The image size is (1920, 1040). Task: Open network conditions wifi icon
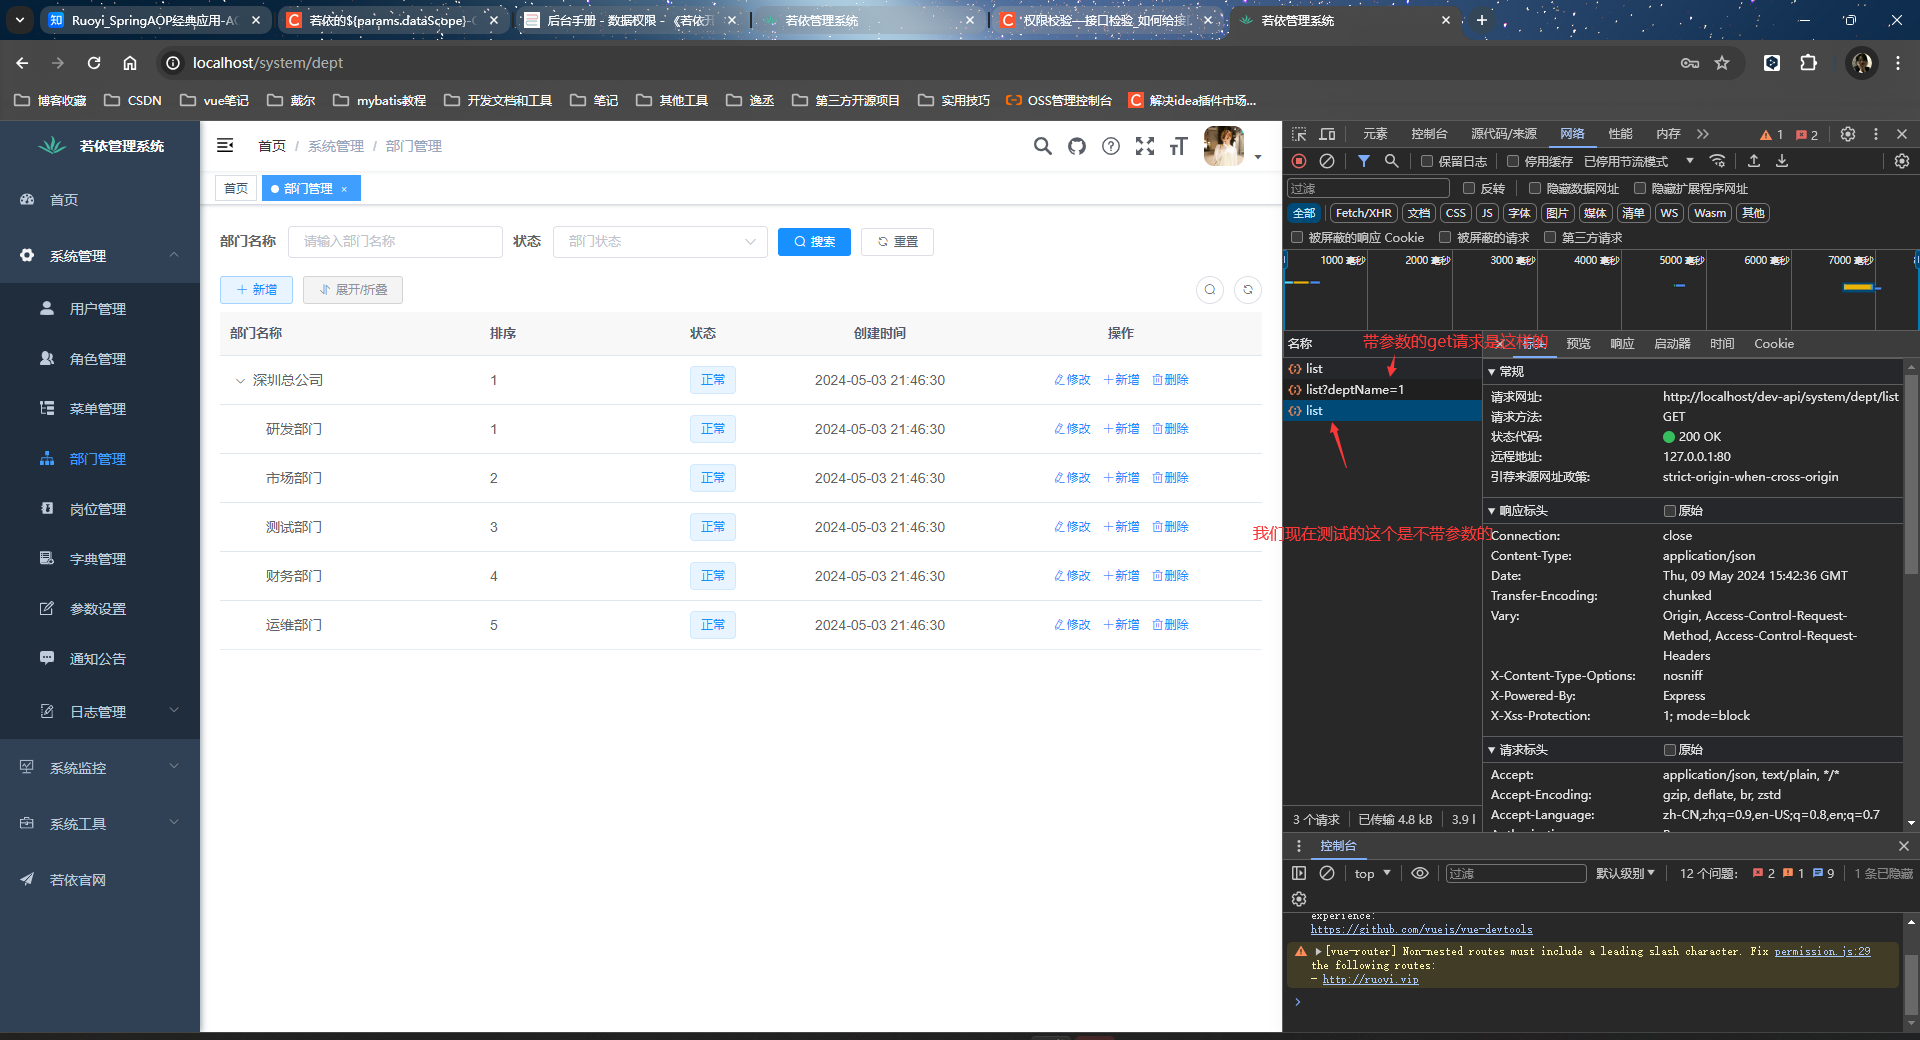pyautogui.click(x=1717, y=161)
